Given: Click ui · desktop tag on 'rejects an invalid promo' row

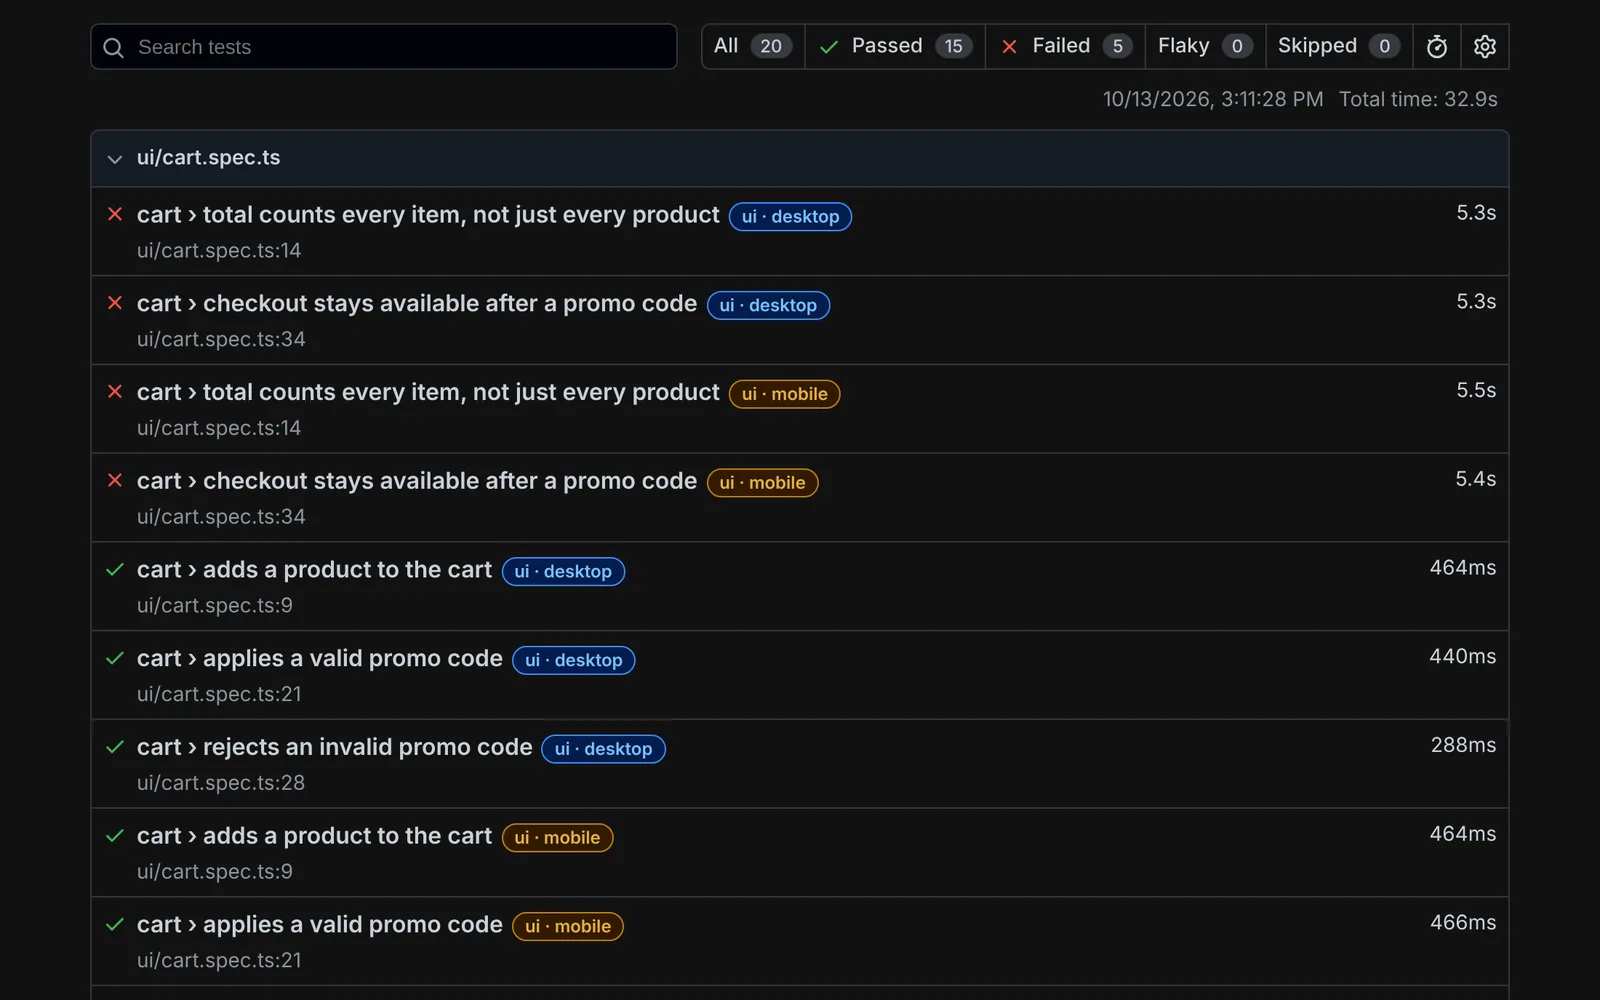Looking at the screenshot, I should (x=603, y=749).
